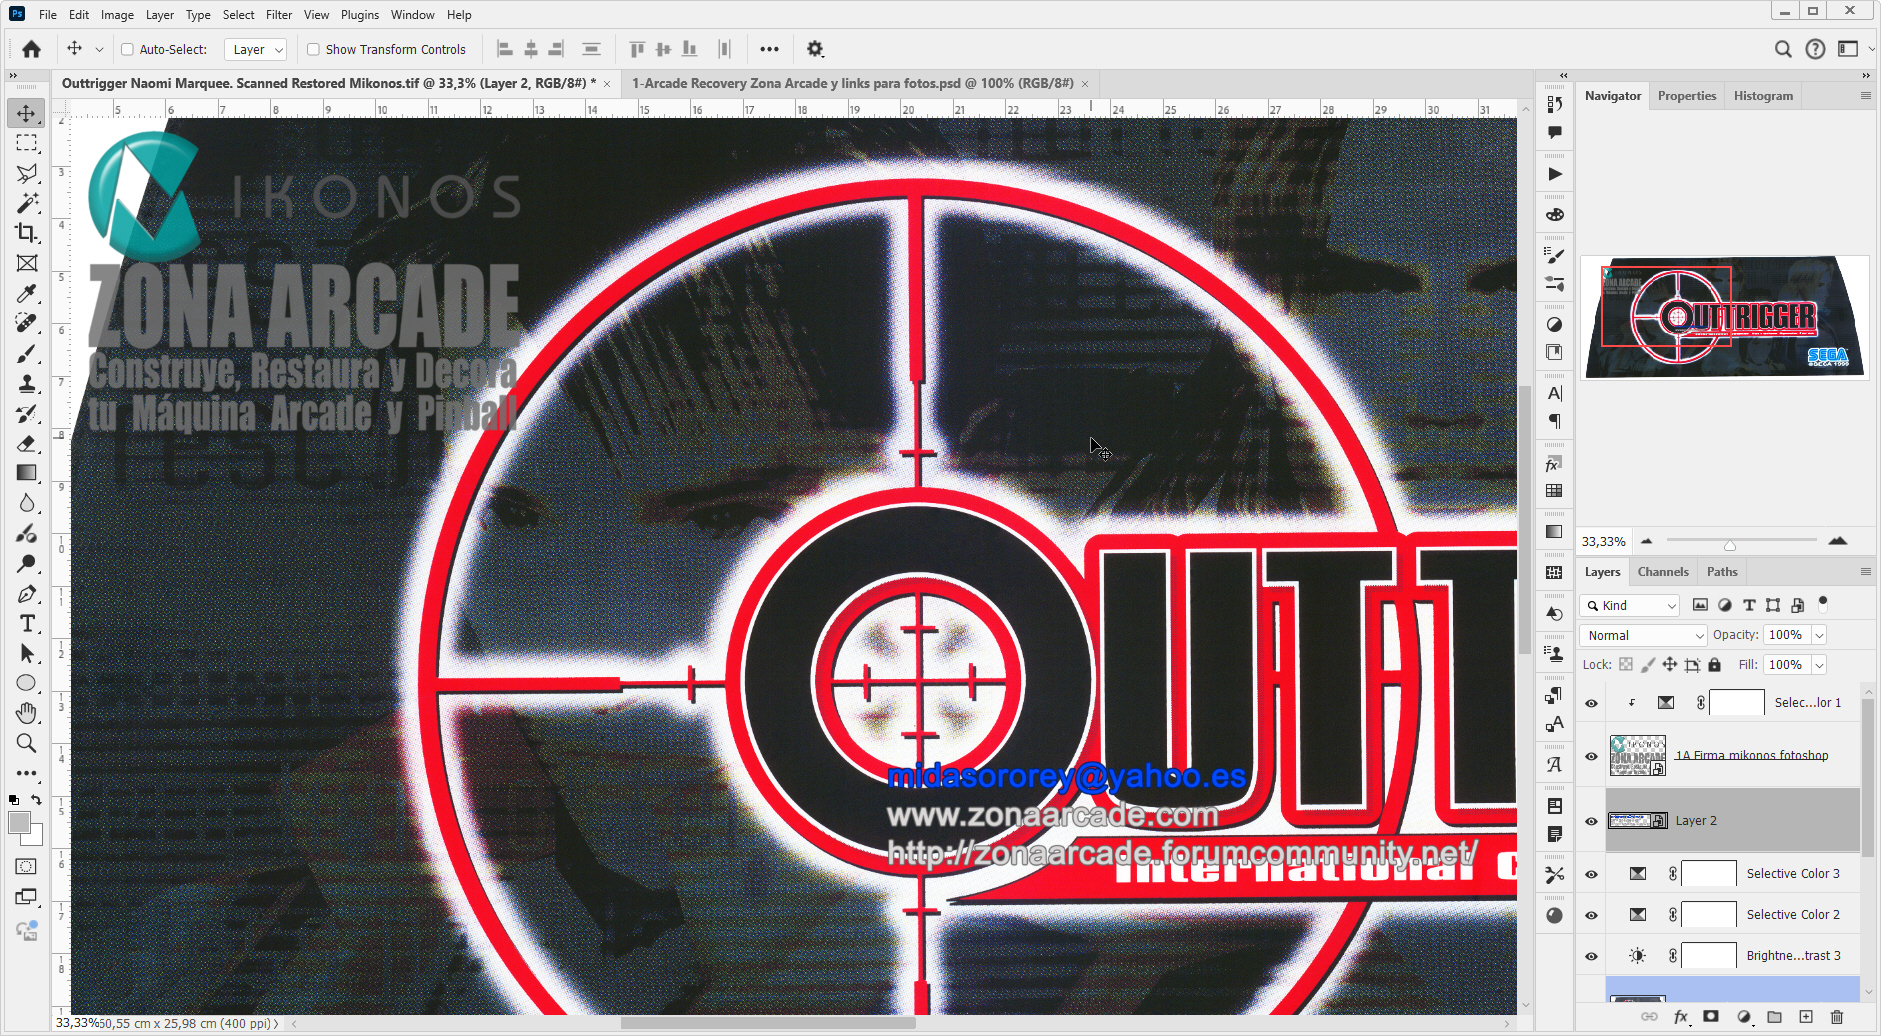This screenshot has height=1036, width=1881.
Task: Select the Path Selection tool
Action: point(27,654)
